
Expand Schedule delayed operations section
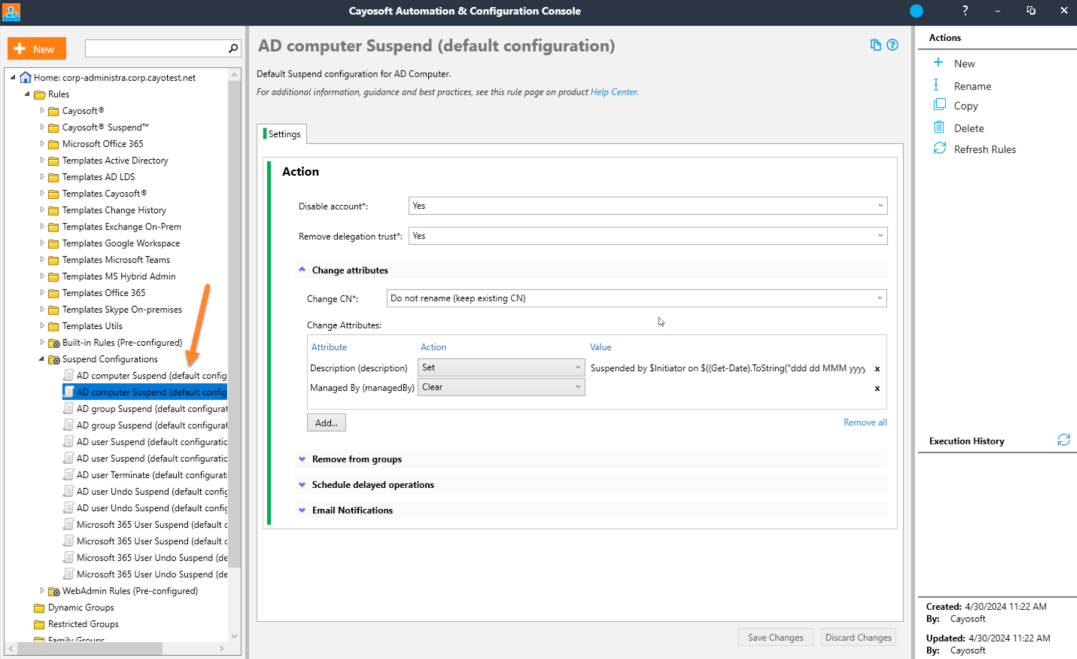(x=302, y=484)
